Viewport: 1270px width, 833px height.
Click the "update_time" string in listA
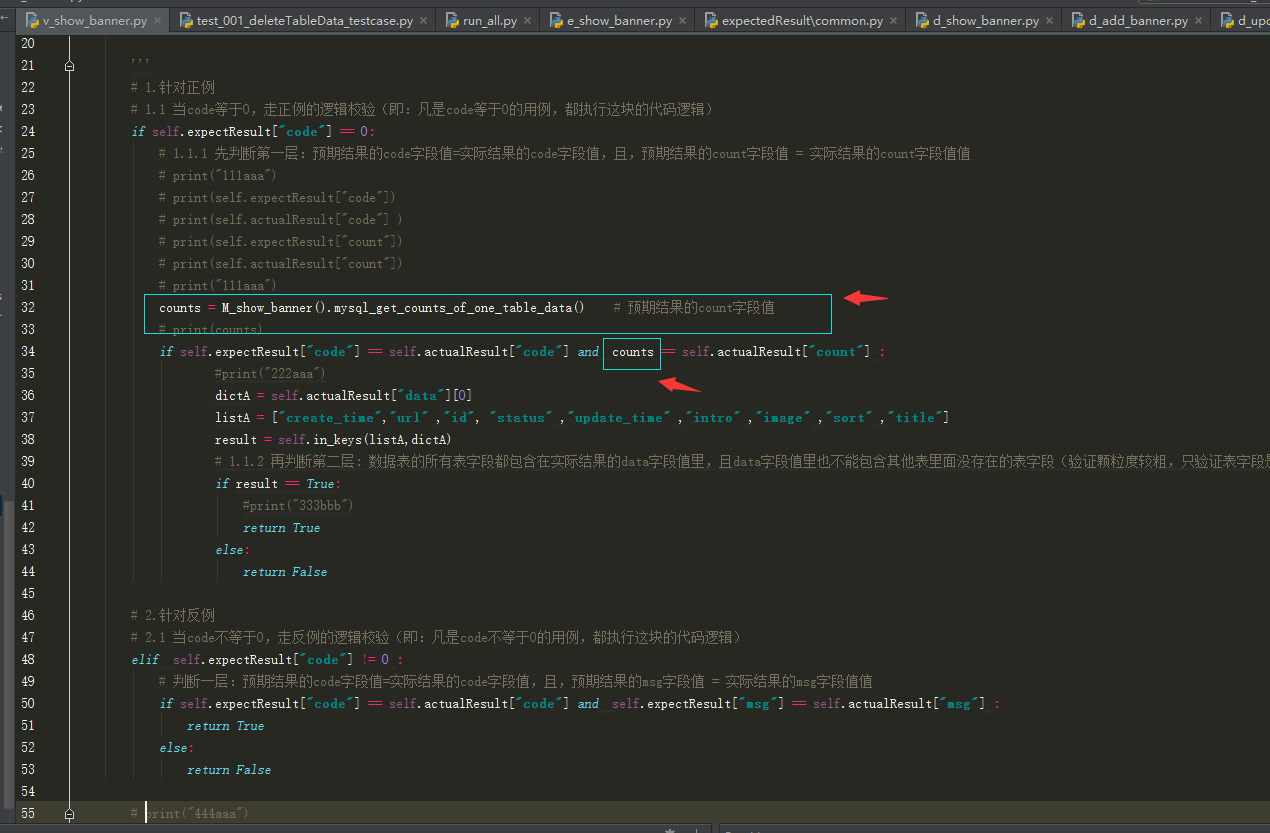coord(620,417)
